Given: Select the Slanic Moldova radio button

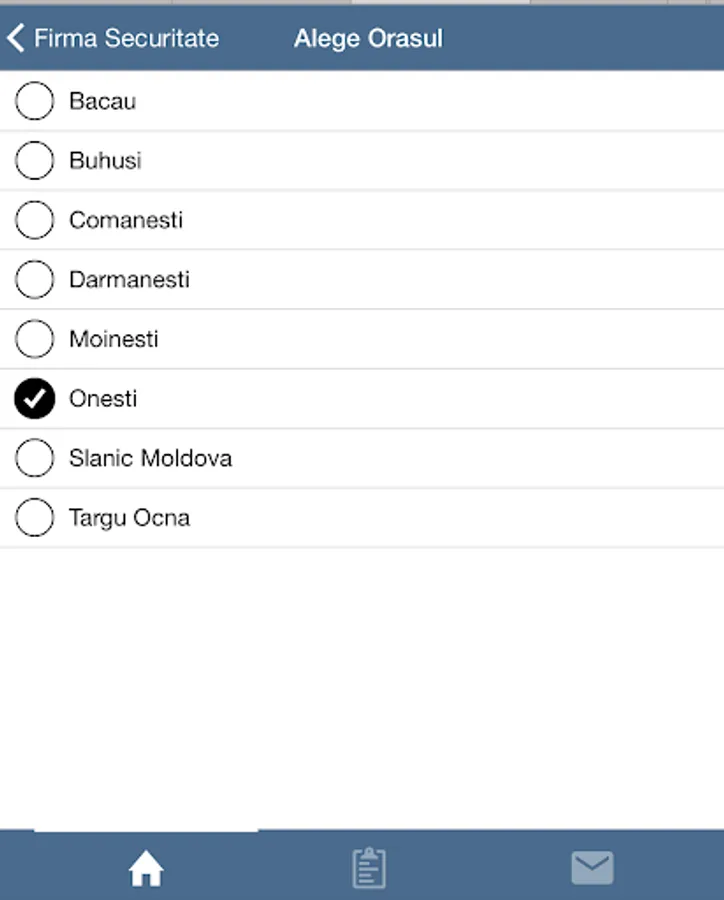Looking at the screenshot, I should [34, 458].
